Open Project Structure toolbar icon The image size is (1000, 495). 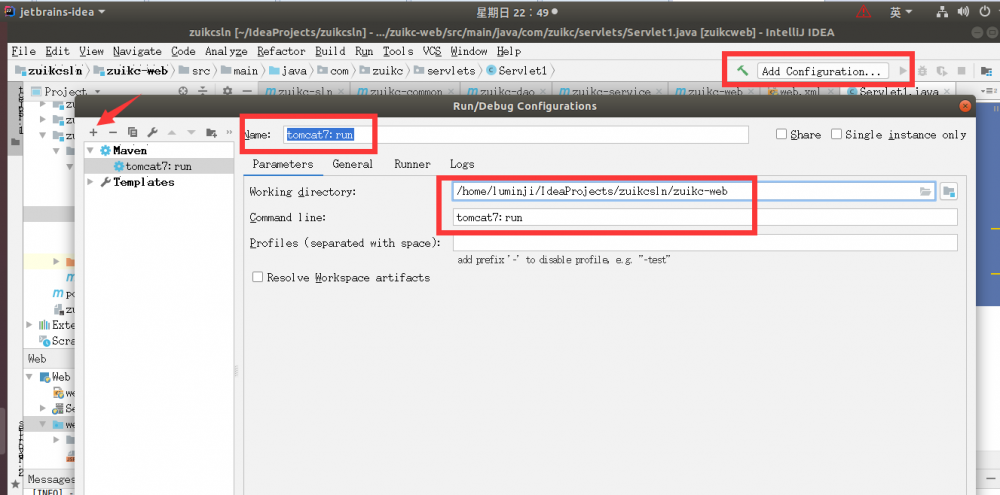click(986, 71)
